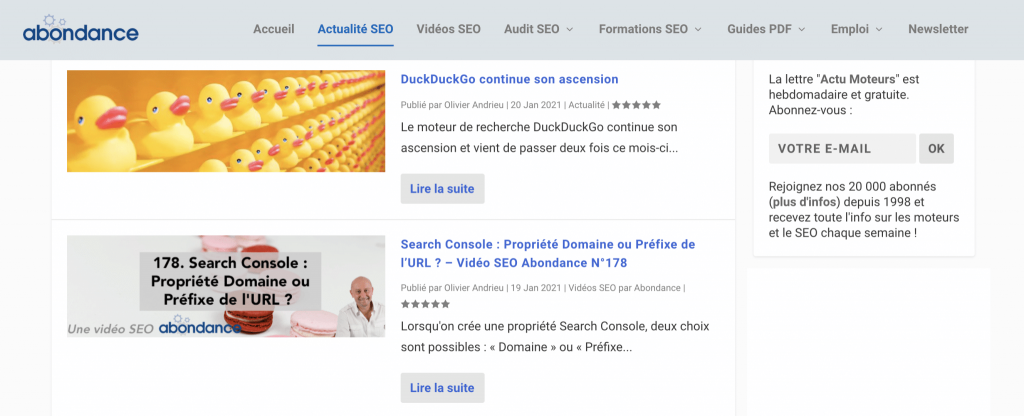Select the Actualité SEO tab
The height and width of the screenshot is (416, 1024).
(x=355, y=29)
